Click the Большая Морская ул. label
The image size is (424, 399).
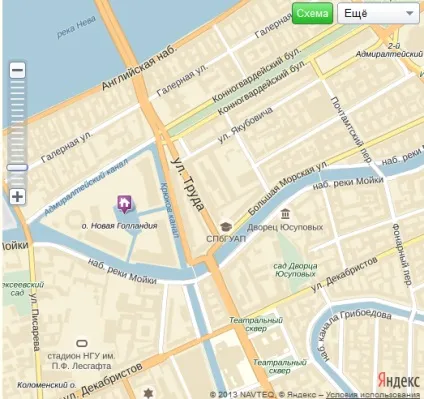click(288, 189)
